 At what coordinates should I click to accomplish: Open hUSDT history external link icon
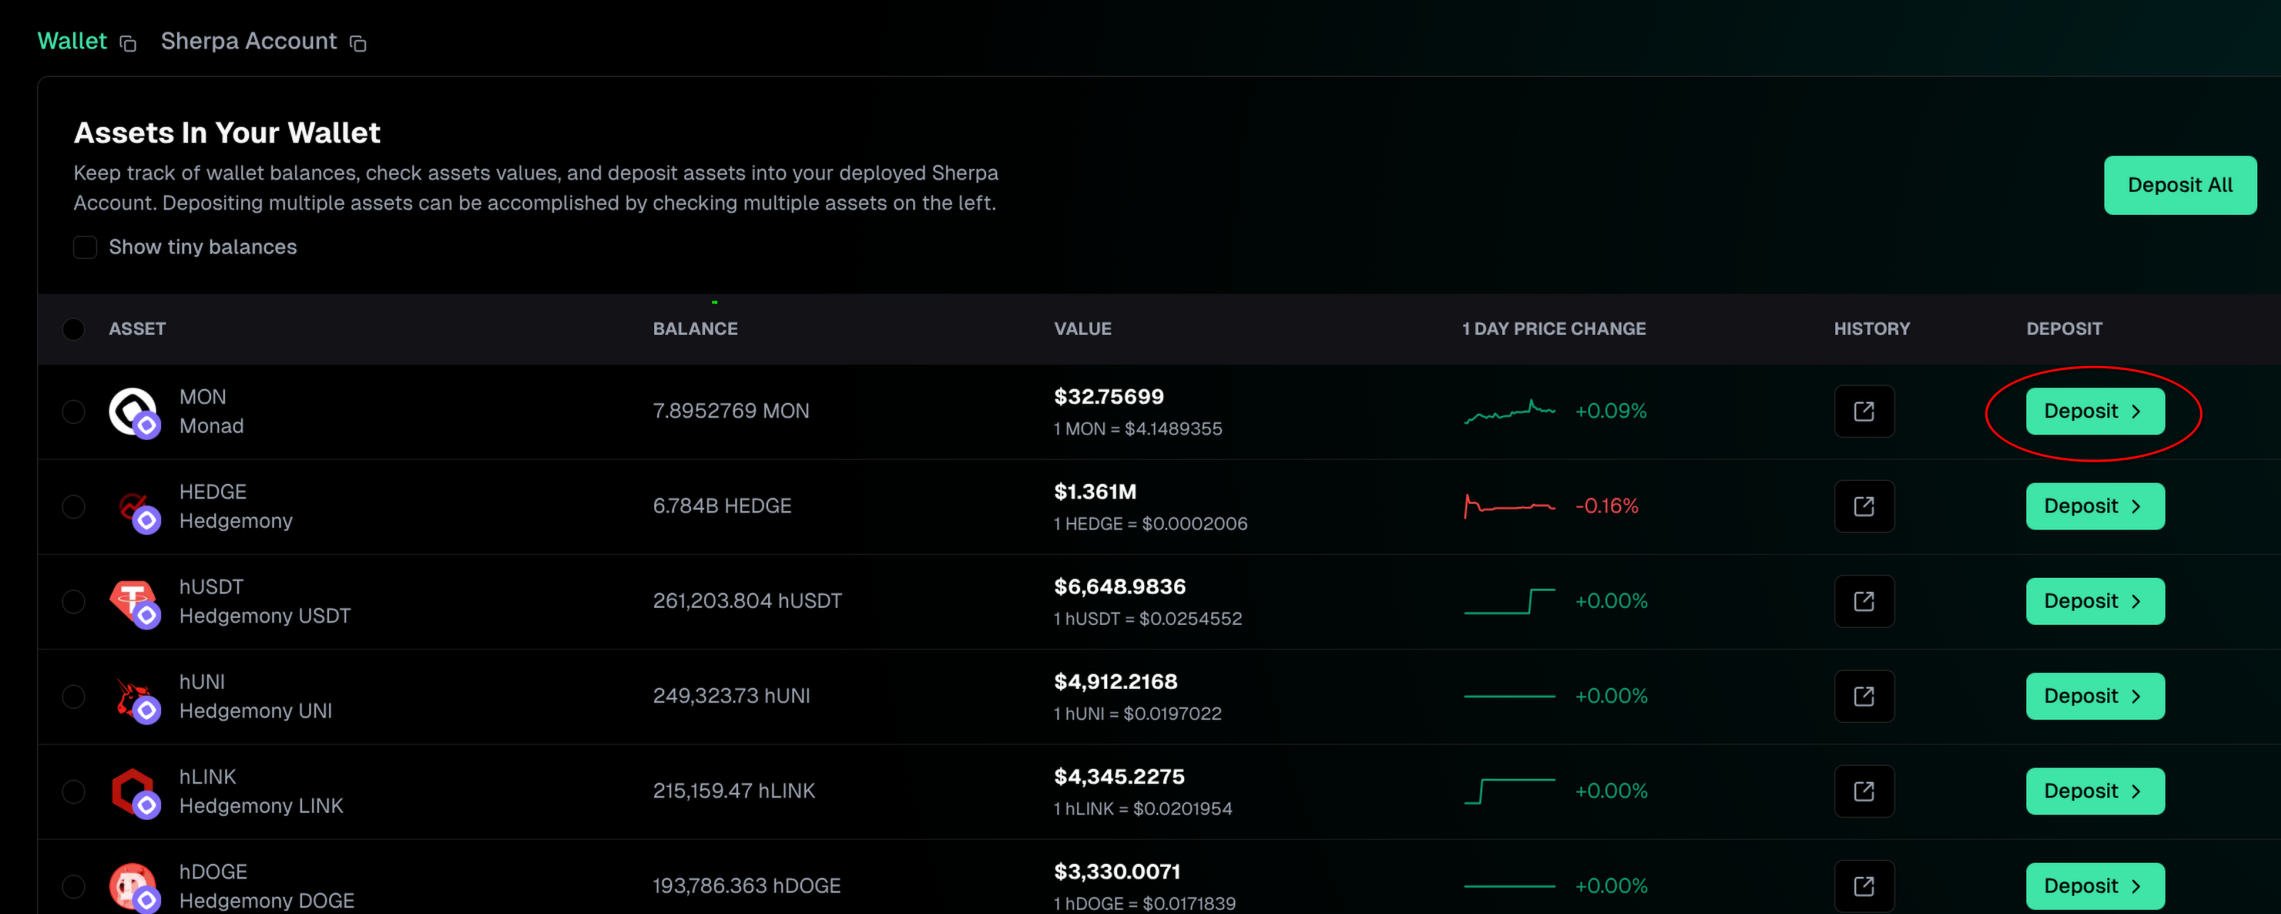pos(1863,601)
